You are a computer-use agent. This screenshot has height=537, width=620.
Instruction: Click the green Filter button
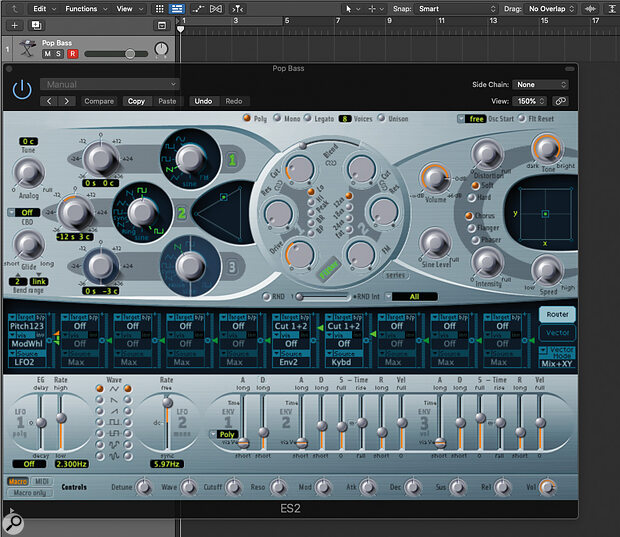pyautogui.click(x=329, y=270)
